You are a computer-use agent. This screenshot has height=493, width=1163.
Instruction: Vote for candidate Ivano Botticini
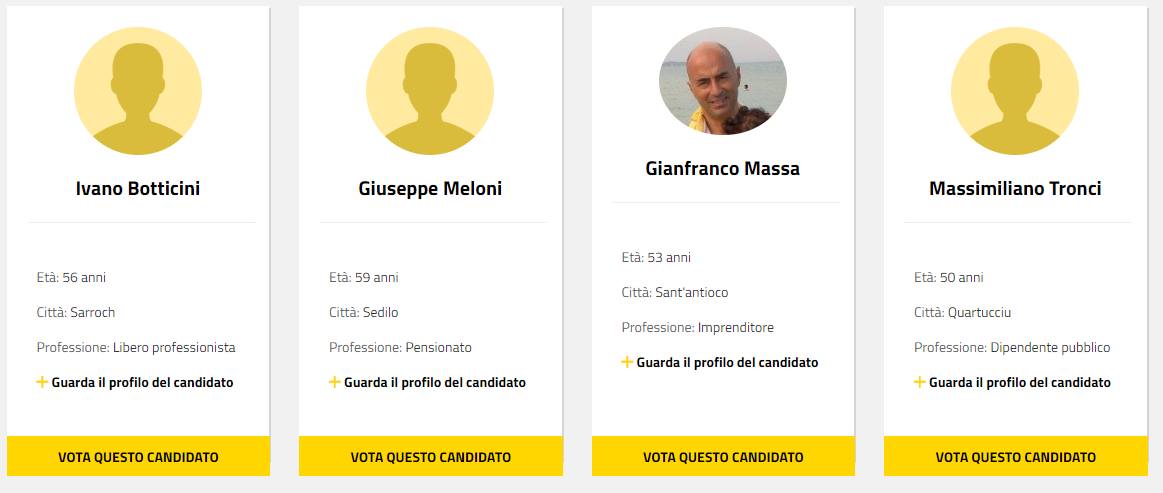click(x=138, y=457)
